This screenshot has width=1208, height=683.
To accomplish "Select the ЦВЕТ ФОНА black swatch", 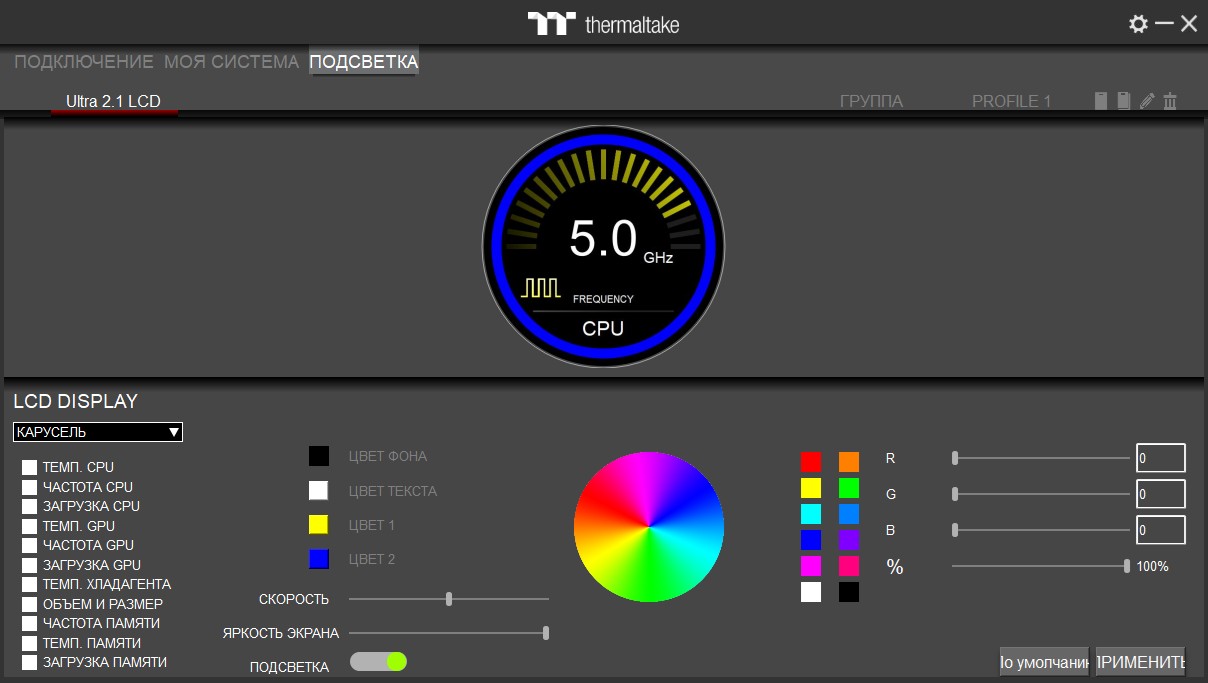I will coord(319,456).
